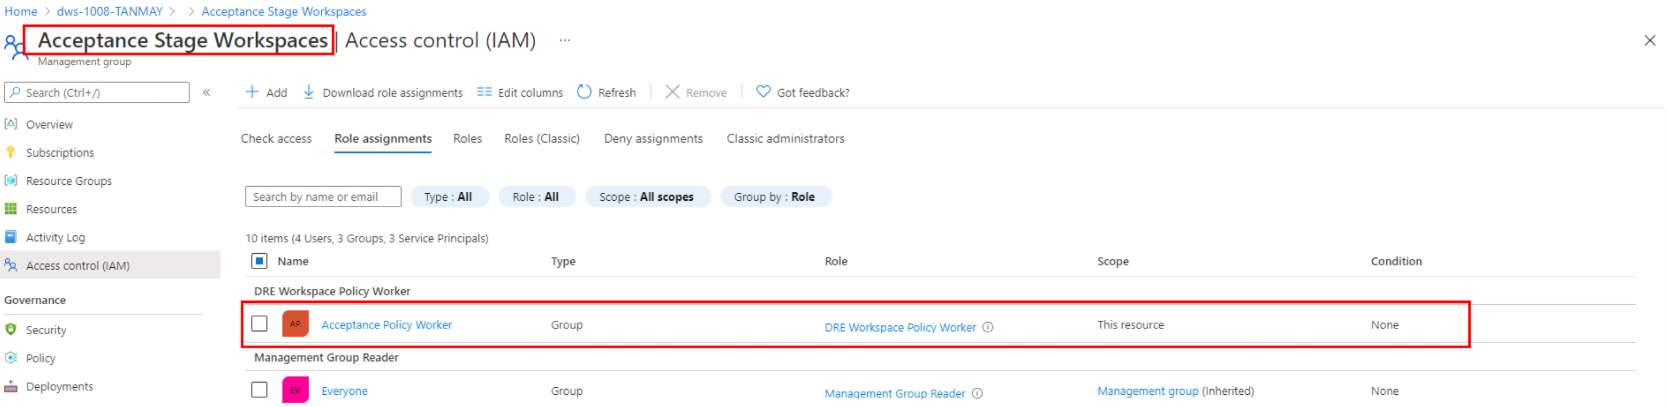This screenshot has width=1667, height=407.
Task: Collapse the sidebar with double chevron
Action: [x=206, y=92]
